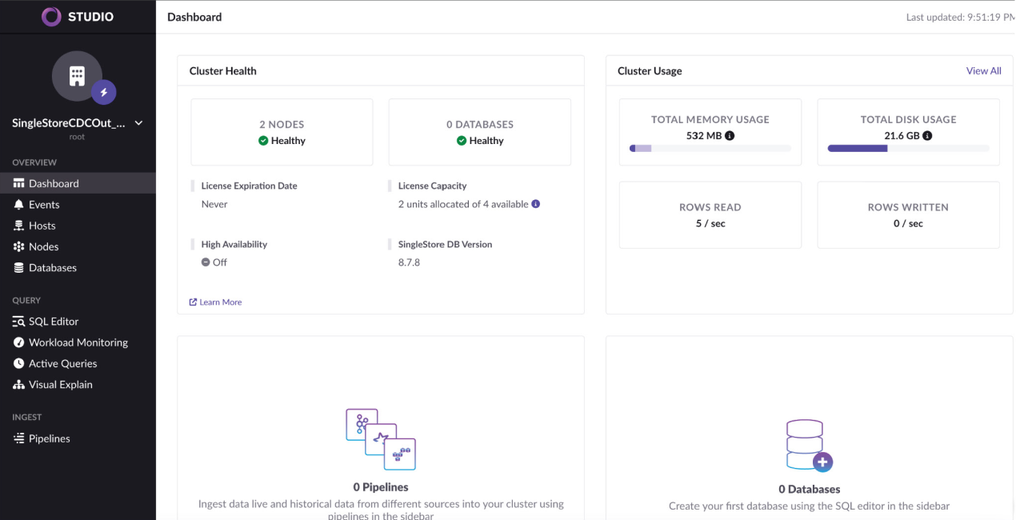Click the Studio logo icon
Viewport: 1024px width, 520px height.
coord(52,16)
